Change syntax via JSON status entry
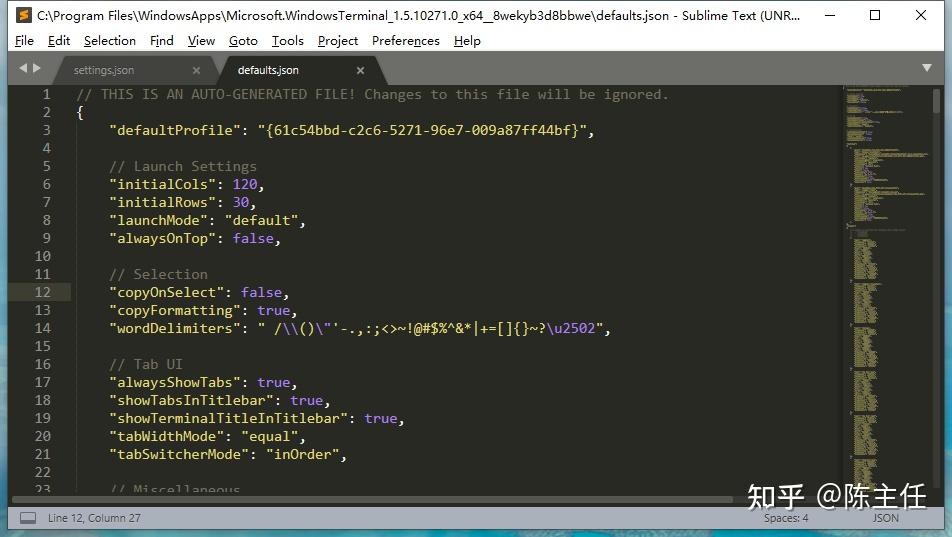Image resolution: width=952 pixels, height=537 pixels. point(885,518)
